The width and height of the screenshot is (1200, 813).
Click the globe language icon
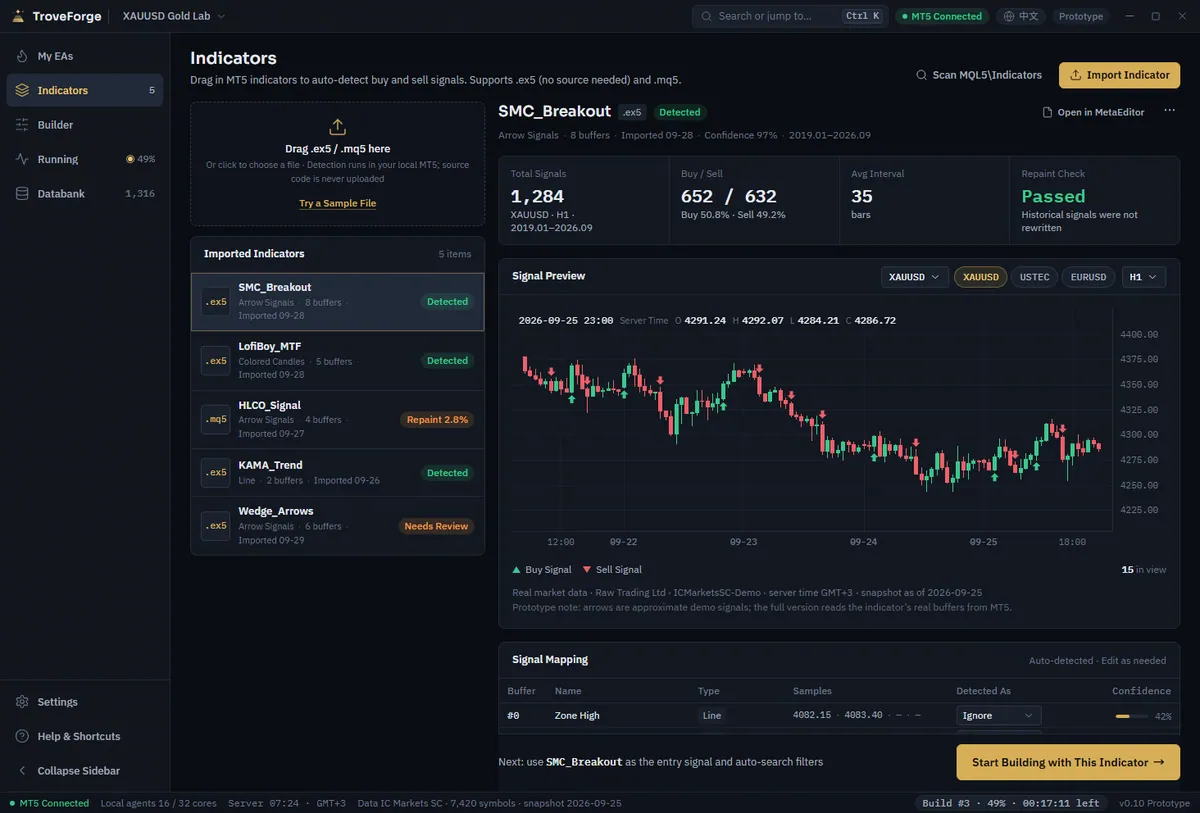coord(1009,16)
